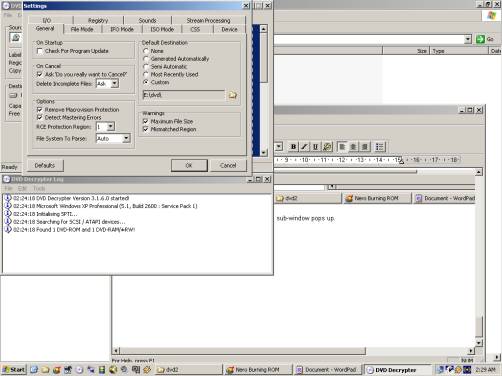Browse for destination folder icon
The width and height of the screenshot is (502, 376).
232,95
